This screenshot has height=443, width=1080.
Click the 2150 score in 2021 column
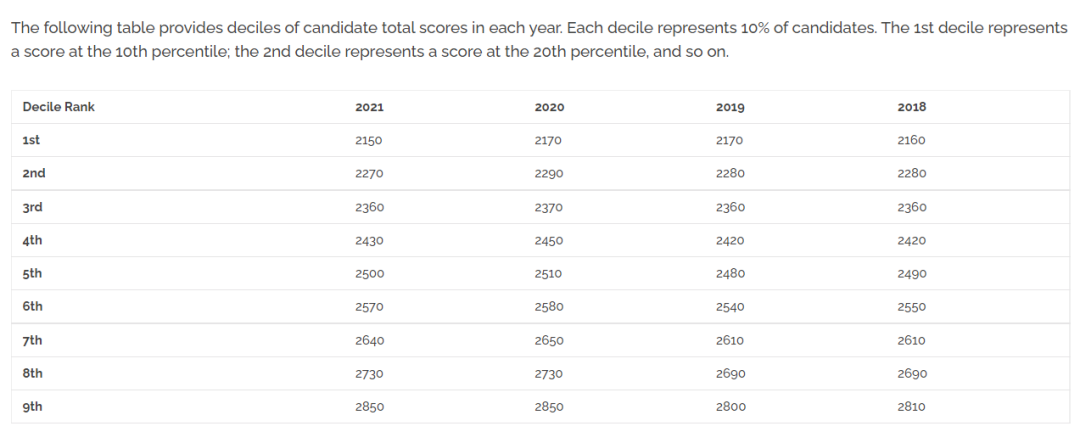click(368, 141)
